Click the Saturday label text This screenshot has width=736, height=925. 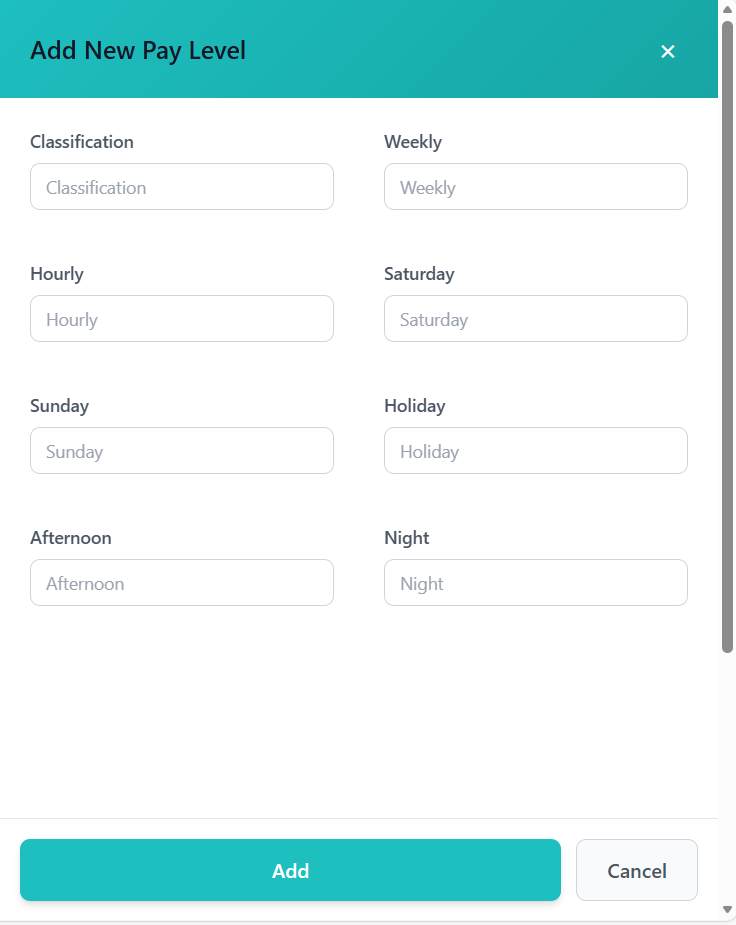(420, 274)
